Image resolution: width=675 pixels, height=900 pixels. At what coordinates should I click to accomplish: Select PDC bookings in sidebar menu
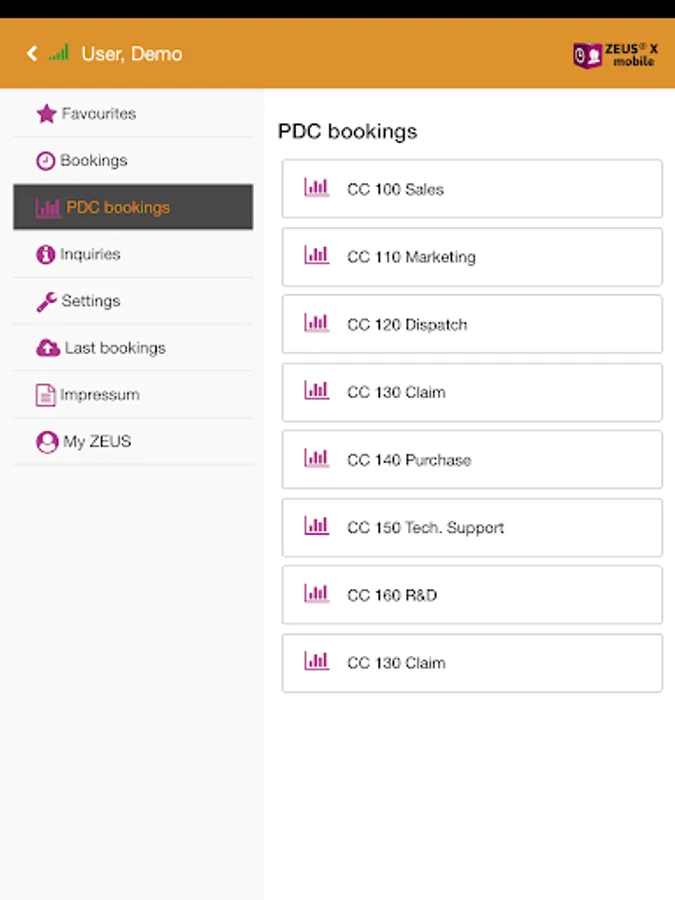133,208
